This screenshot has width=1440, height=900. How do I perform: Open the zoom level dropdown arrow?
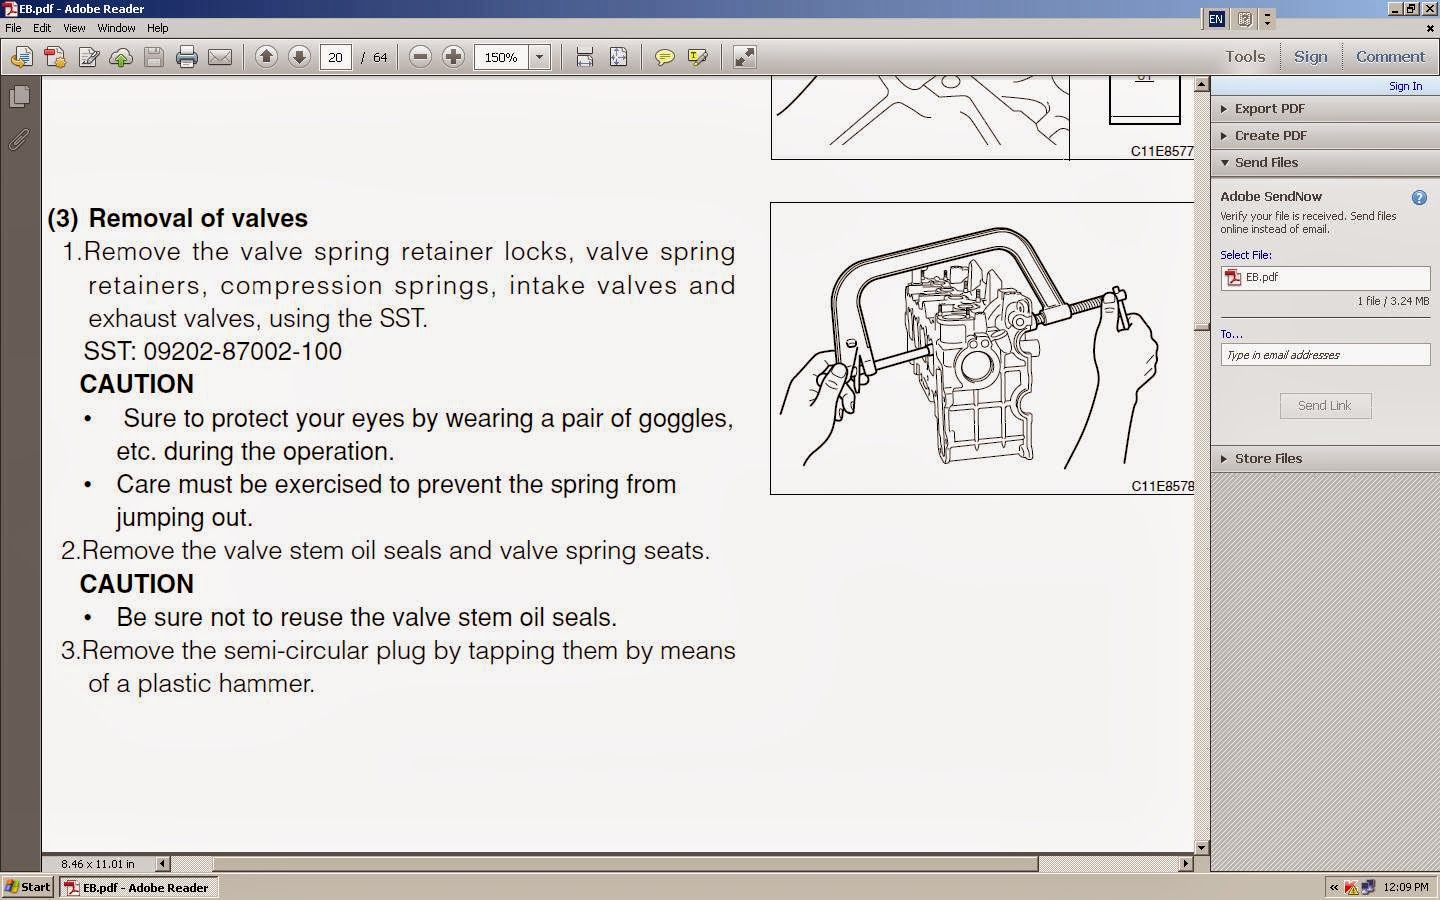(x=540, y=57)
